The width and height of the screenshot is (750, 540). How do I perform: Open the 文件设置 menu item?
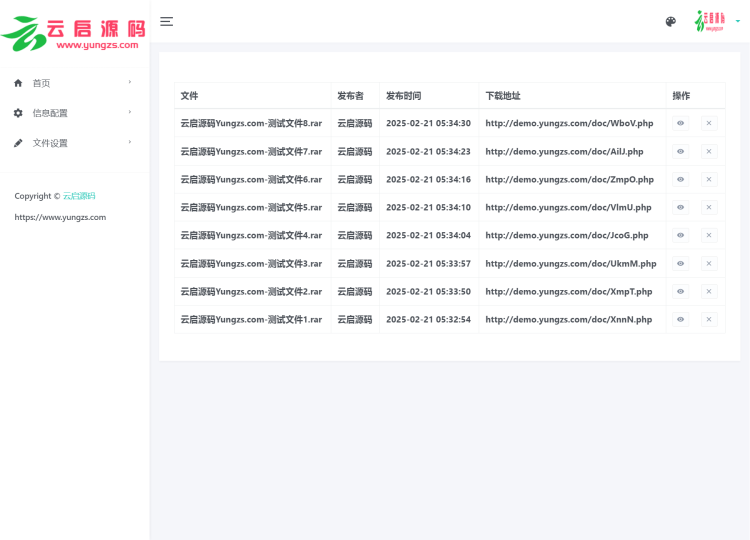point(50,143)
